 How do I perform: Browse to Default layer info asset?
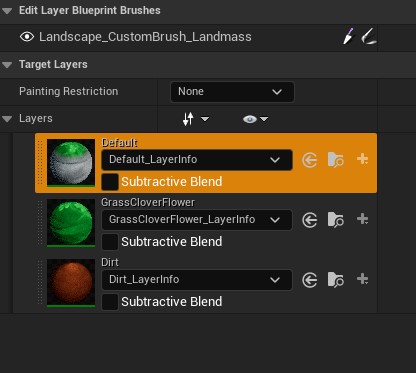336,160
